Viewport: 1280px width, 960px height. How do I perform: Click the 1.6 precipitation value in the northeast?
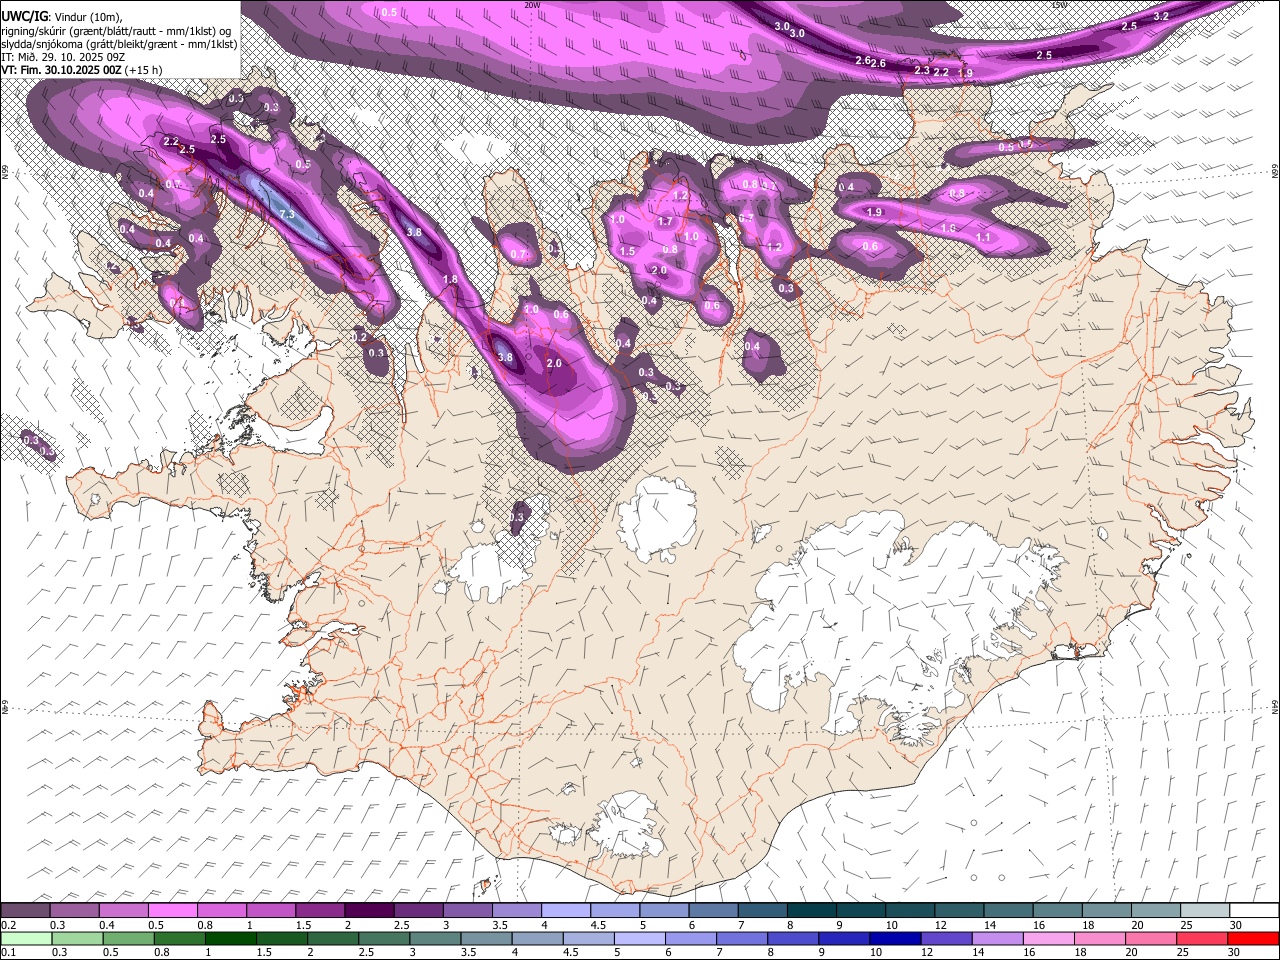[948, 228]
